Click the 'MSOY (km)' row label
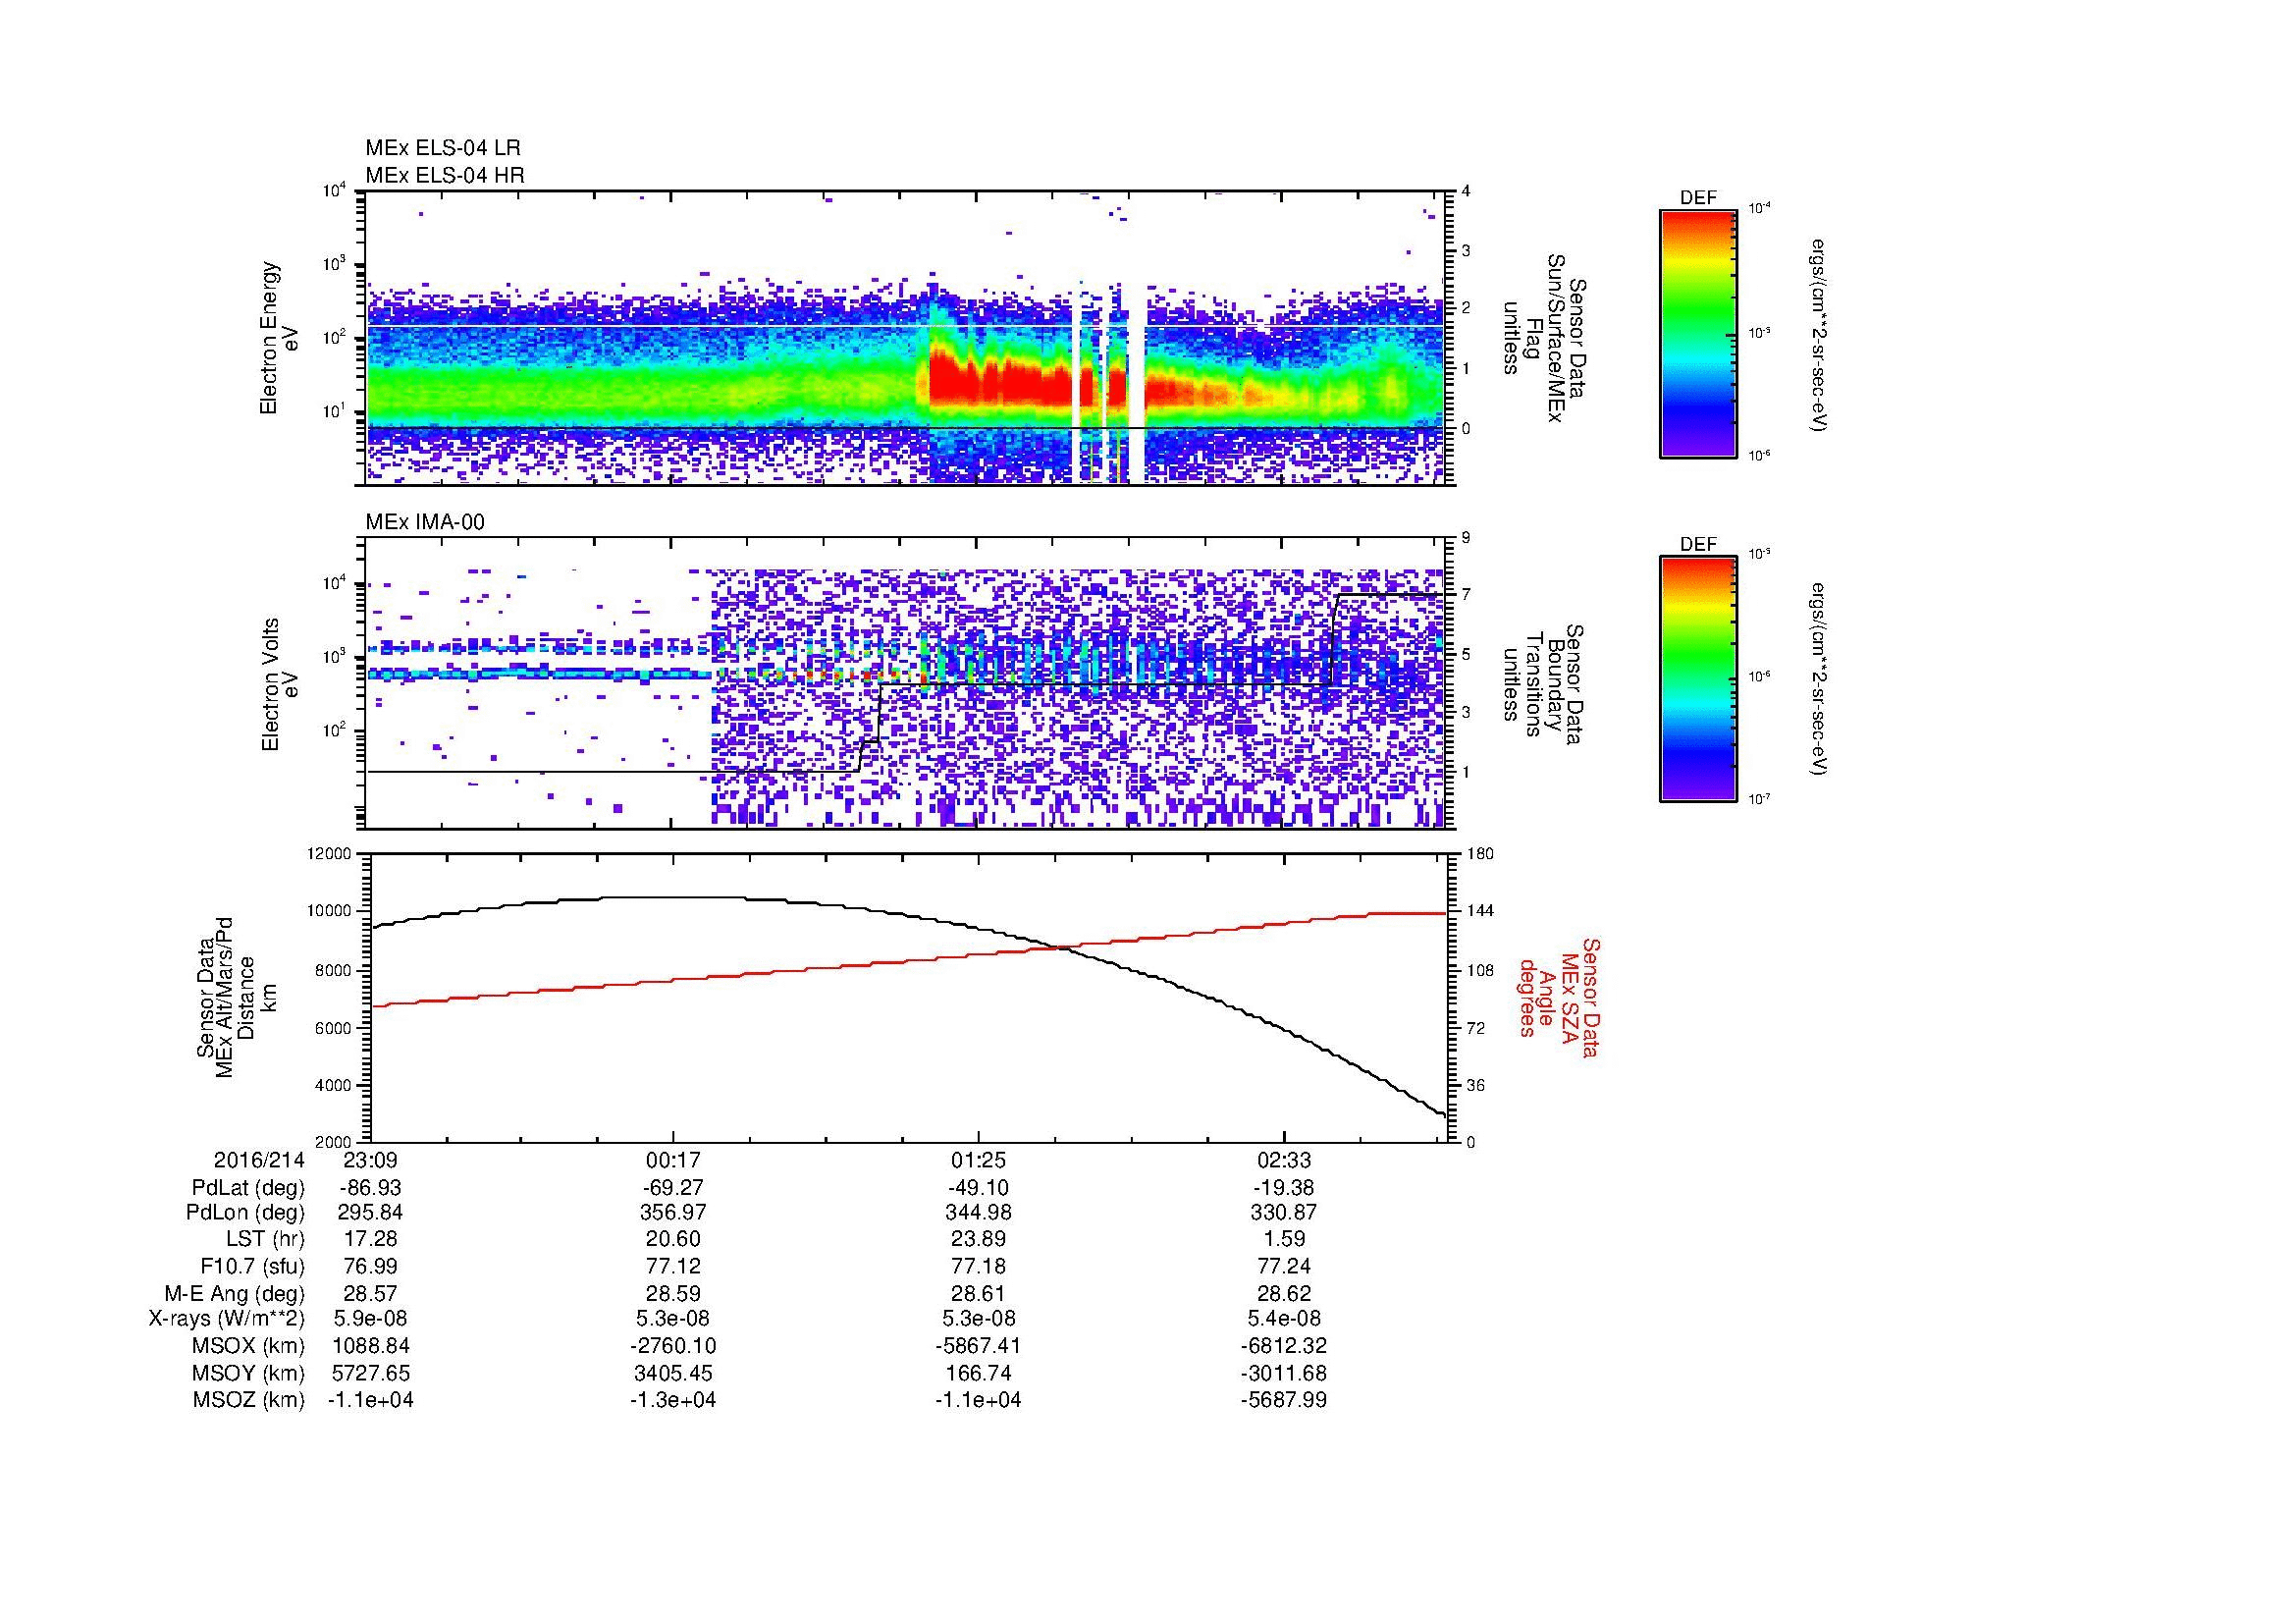 (x=249, y=1373)
